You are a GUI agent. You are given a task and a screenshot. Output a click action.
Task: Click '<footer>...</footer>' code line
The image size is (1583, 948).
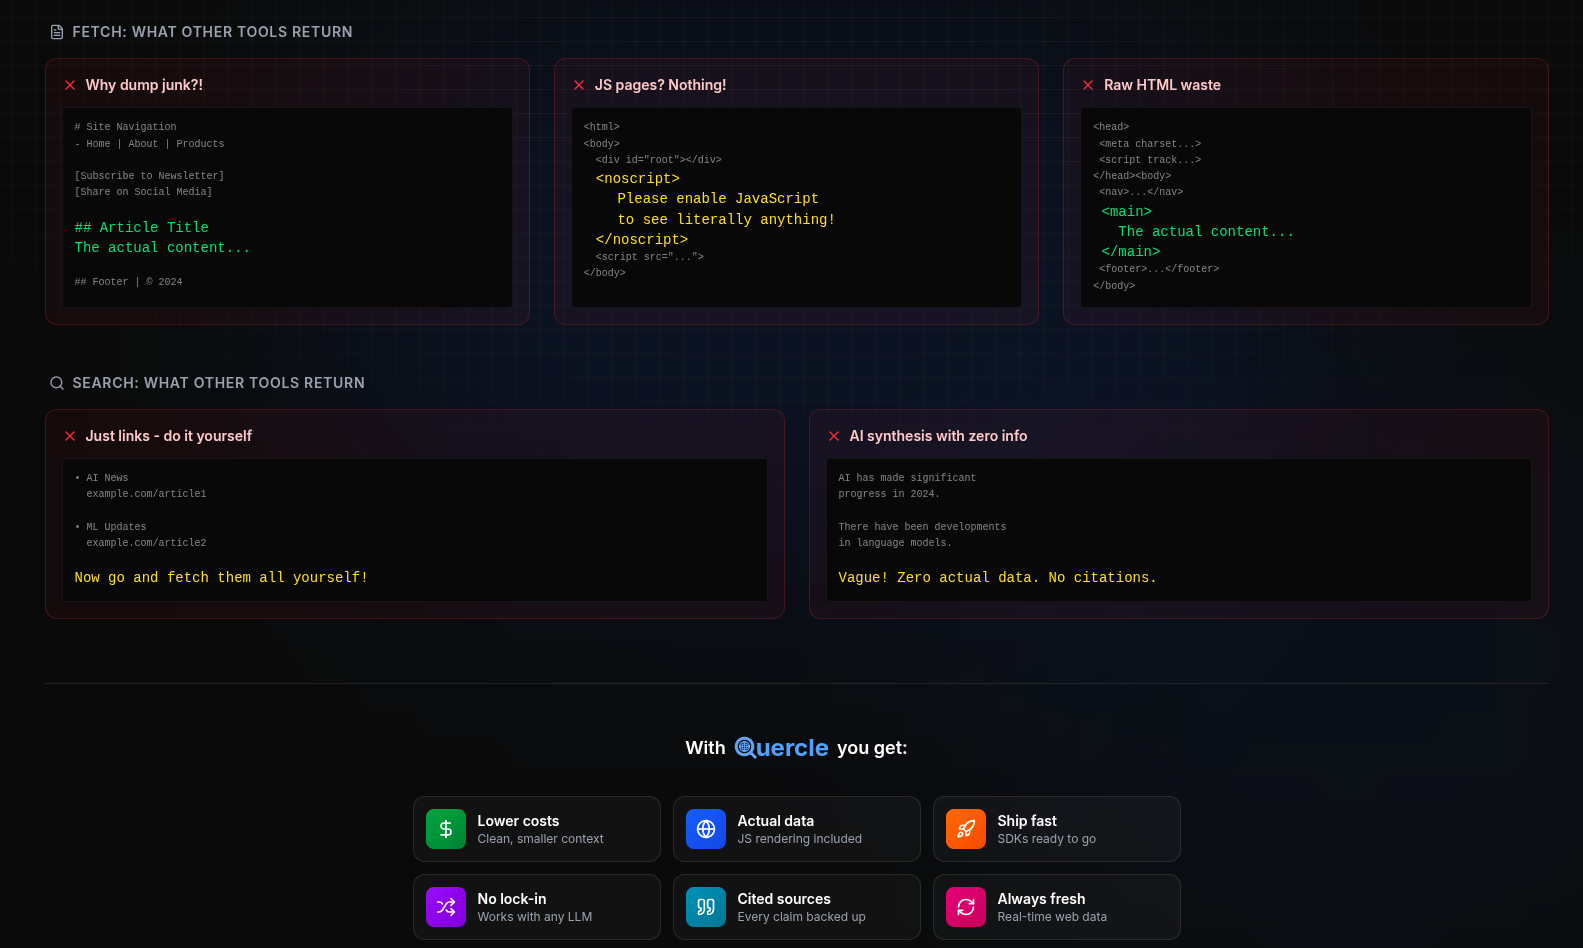coord(1159,269)
